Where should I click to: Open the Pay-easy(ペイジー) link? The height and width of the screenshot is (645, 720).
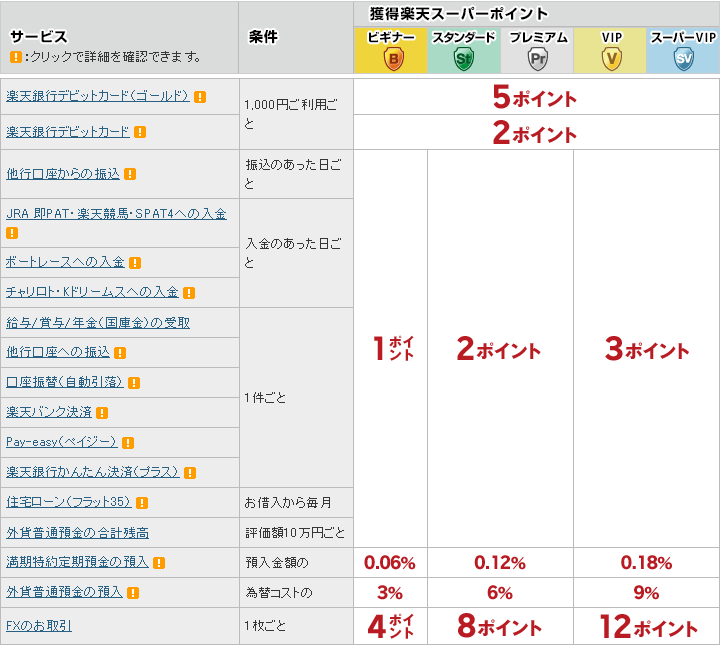point(62,442)
